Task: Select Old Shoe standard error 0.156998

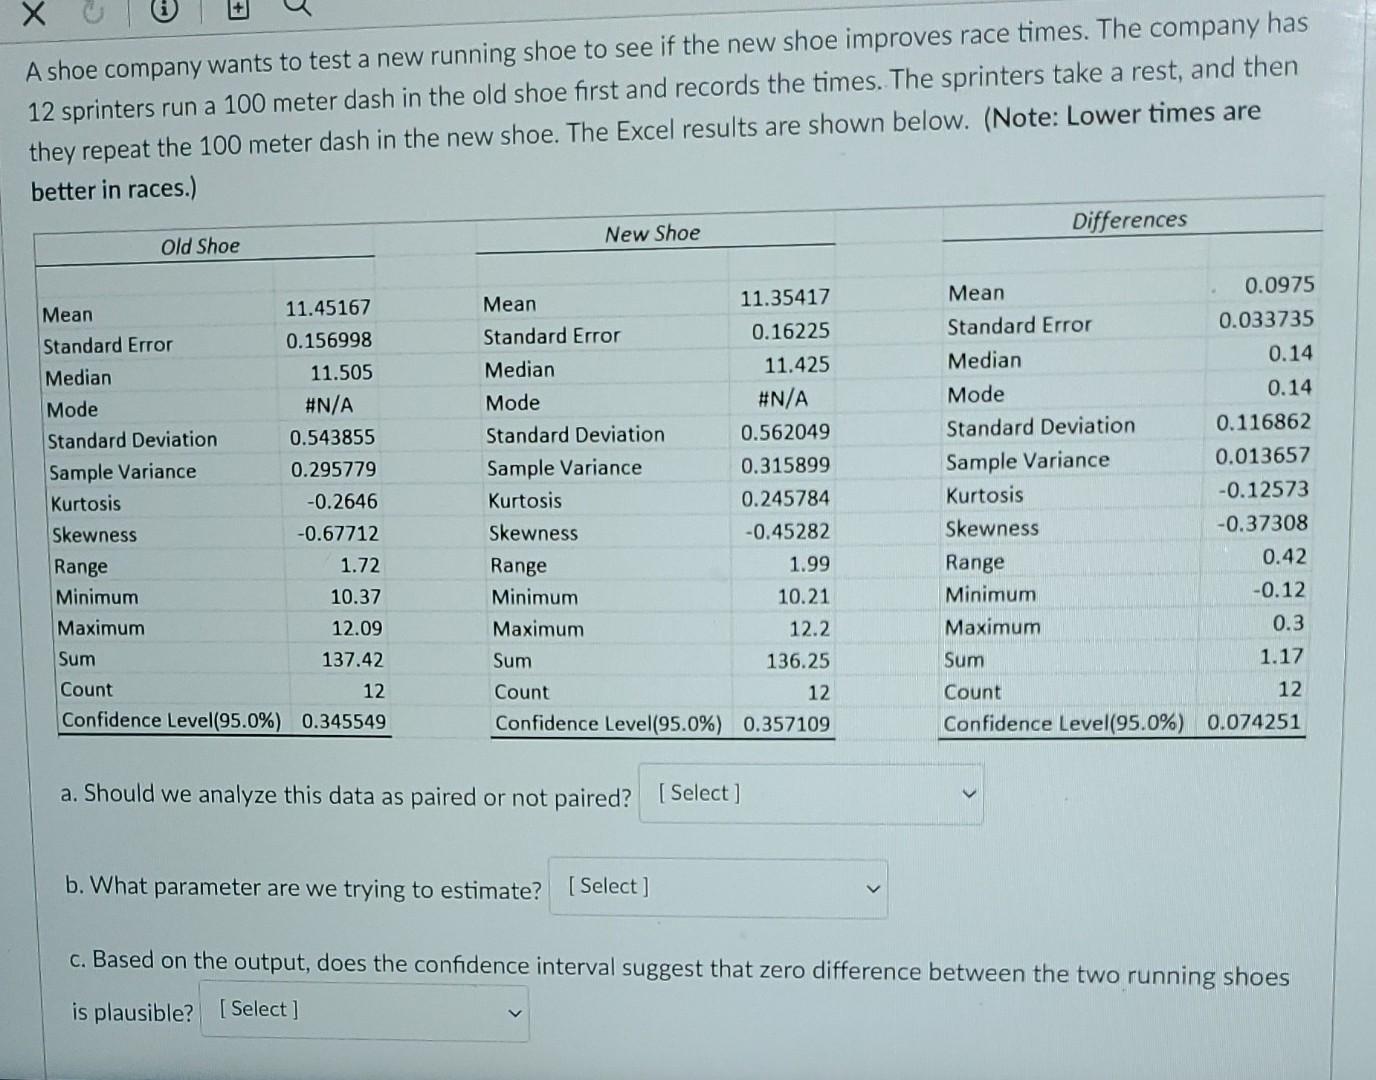Action: click(x=329, y=341)
